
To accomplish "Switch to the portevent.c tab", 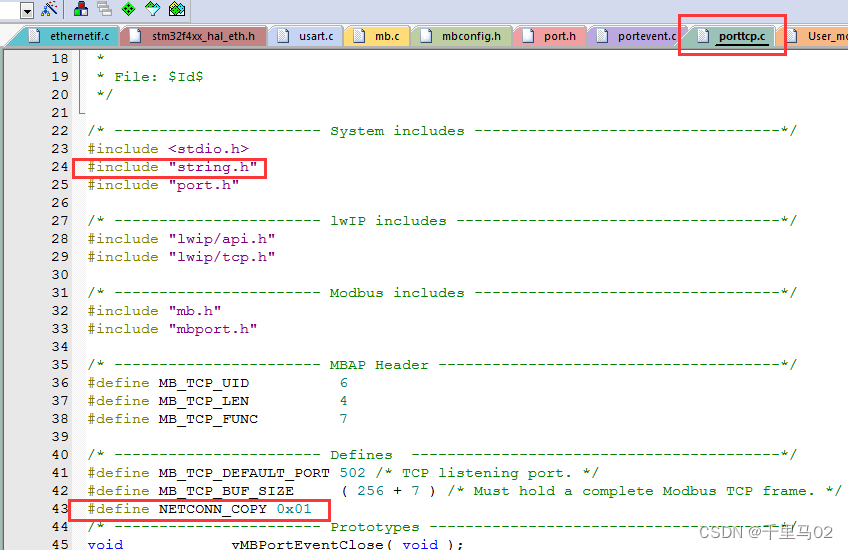I will click(x=637, y=36).
